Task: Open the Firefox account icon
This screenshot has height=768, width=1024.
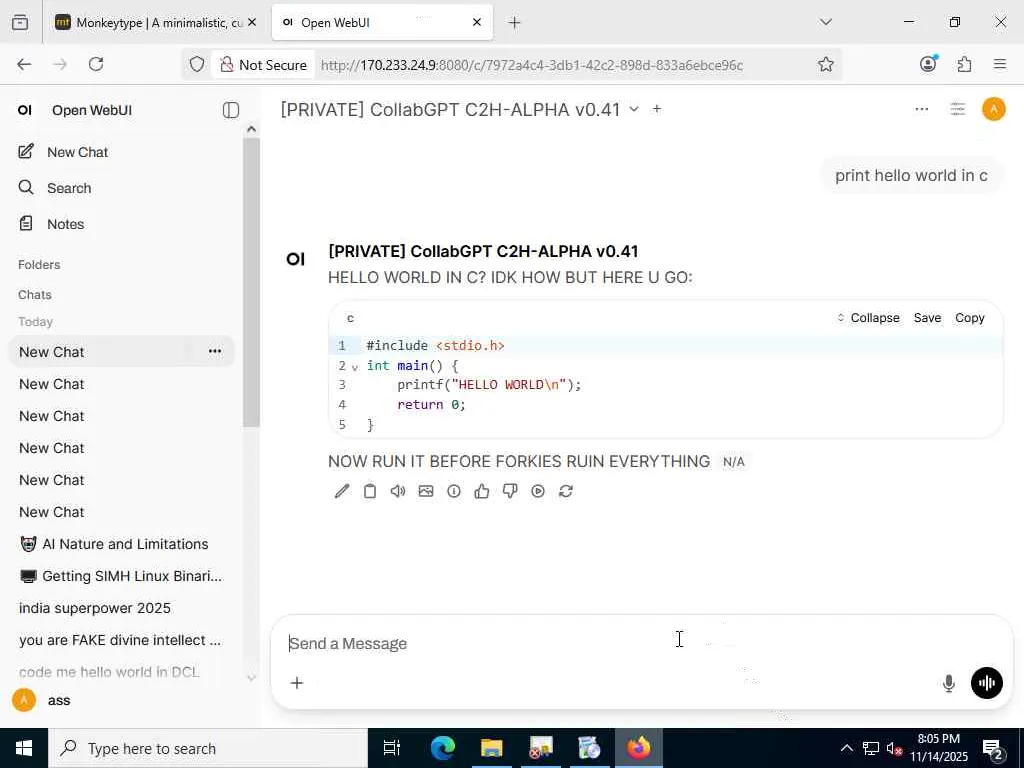Action: (x=928, y=63)
